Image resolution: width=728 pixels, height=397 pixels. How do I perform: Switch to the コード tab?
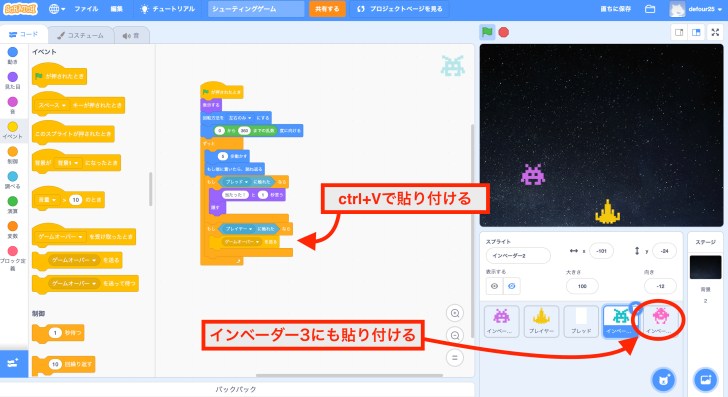pyautogui.click(x=24, y=35)
